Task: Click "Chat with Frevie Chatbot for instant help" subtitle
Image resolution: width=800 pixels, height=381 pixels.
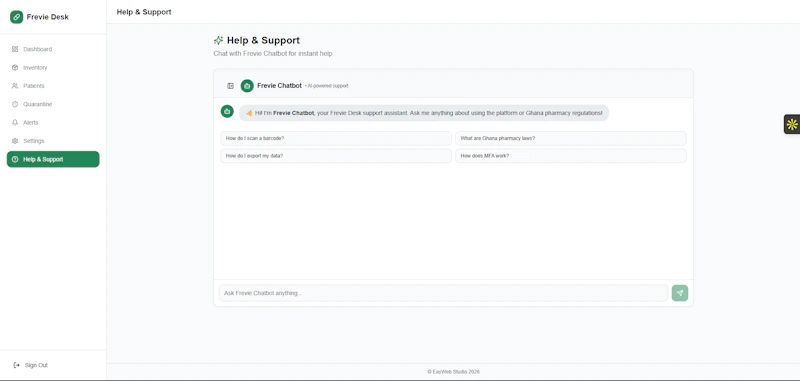Action: pos(273,54)
